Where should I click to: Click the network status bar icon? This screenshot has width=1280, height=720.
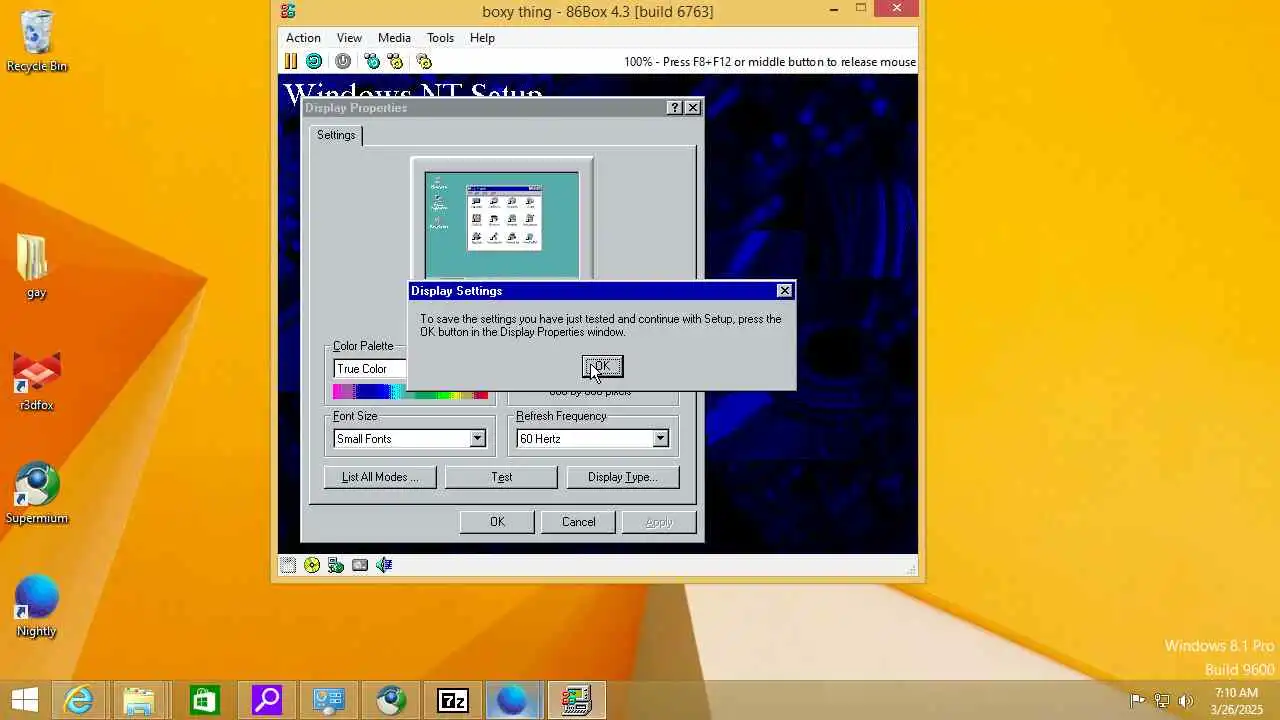point(336,565)
